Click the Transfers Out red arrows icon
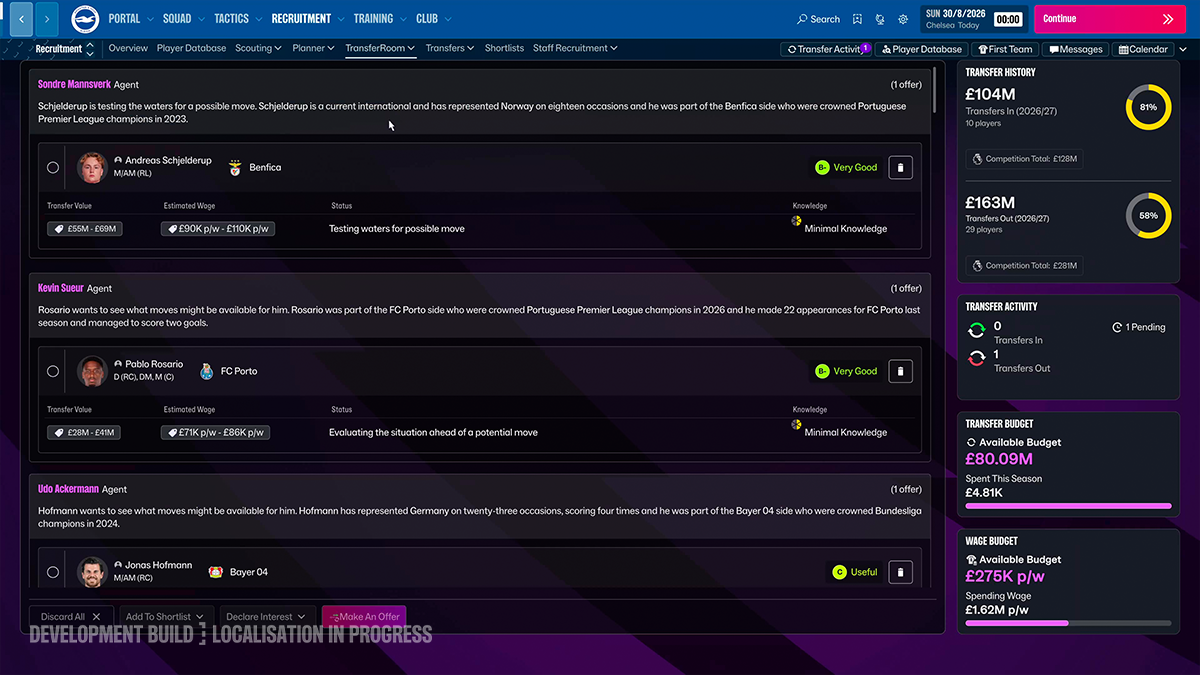This screenshot has width=1200, height=675. pos(977,358)
